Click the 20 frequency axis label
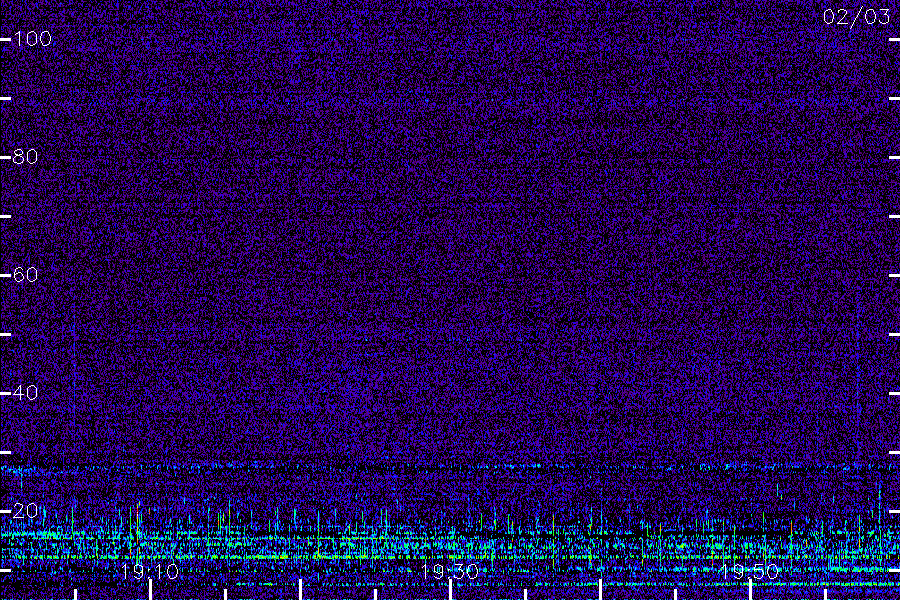 25,510
